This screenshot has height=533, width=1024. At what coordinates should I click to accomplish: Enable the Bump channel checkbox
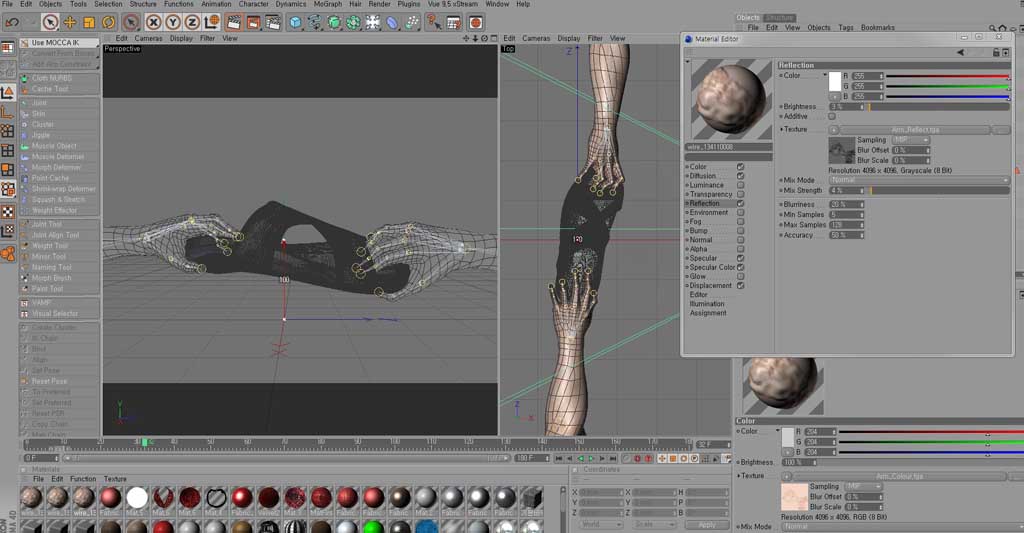tap(741, 231)
